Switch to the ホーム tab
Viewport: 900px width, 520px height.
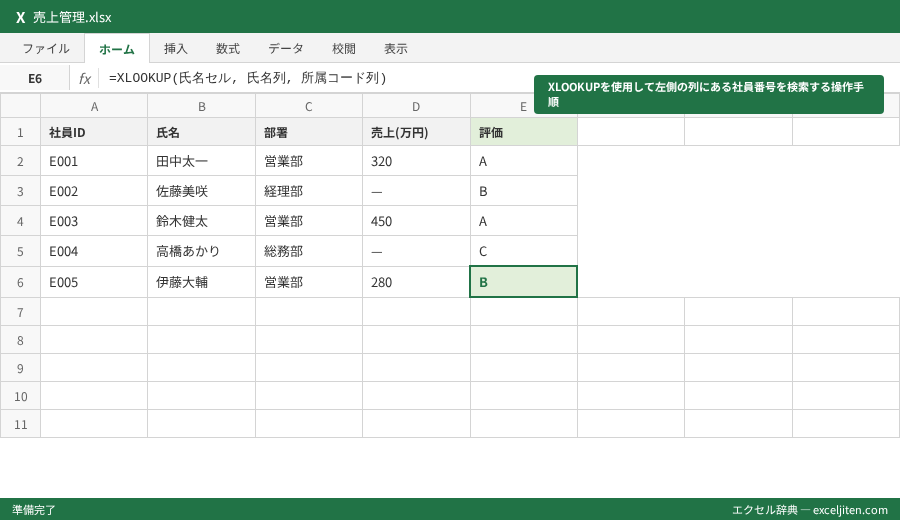pos(117,49)
